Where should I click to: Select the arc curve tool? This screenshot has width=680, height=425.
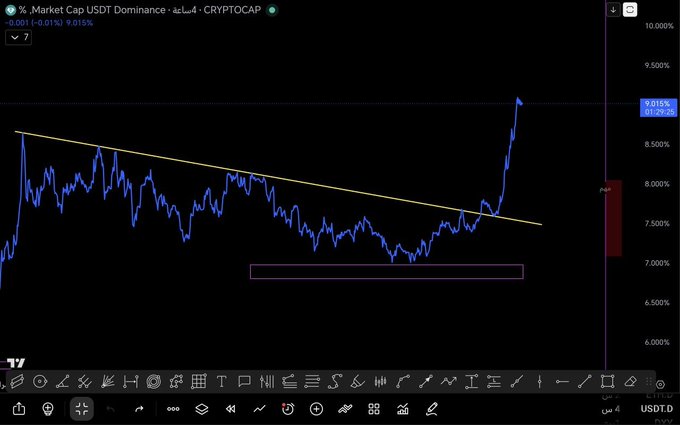point(403,382)
